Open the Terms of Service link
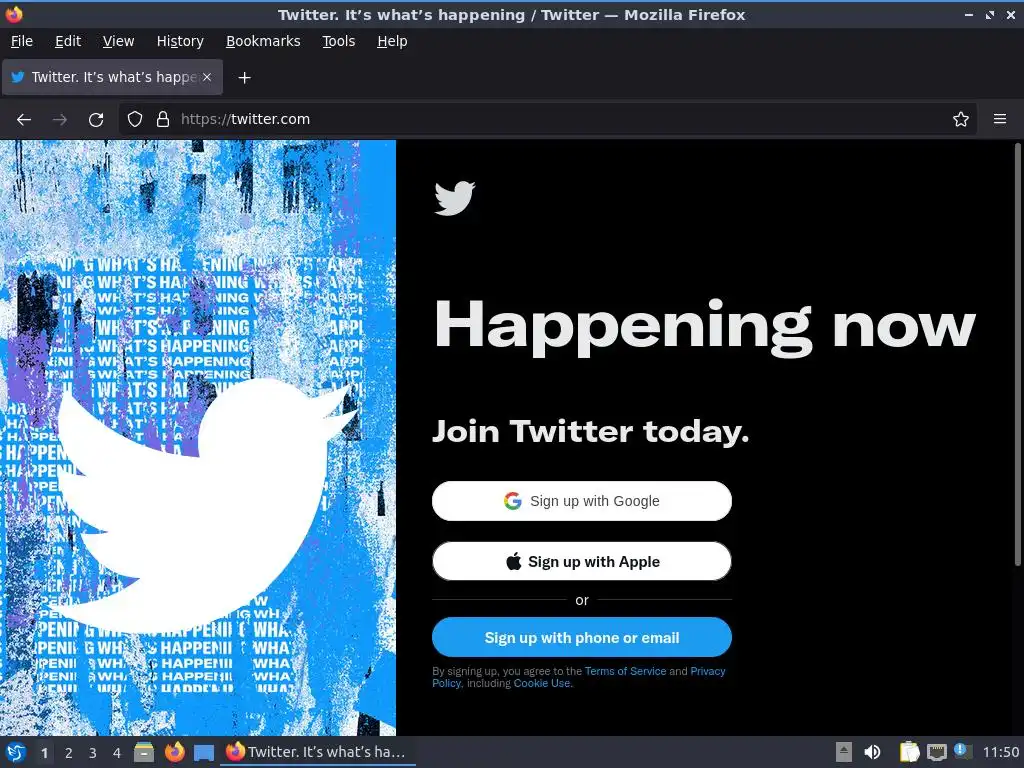The image size is (1024, 768). 625,671
